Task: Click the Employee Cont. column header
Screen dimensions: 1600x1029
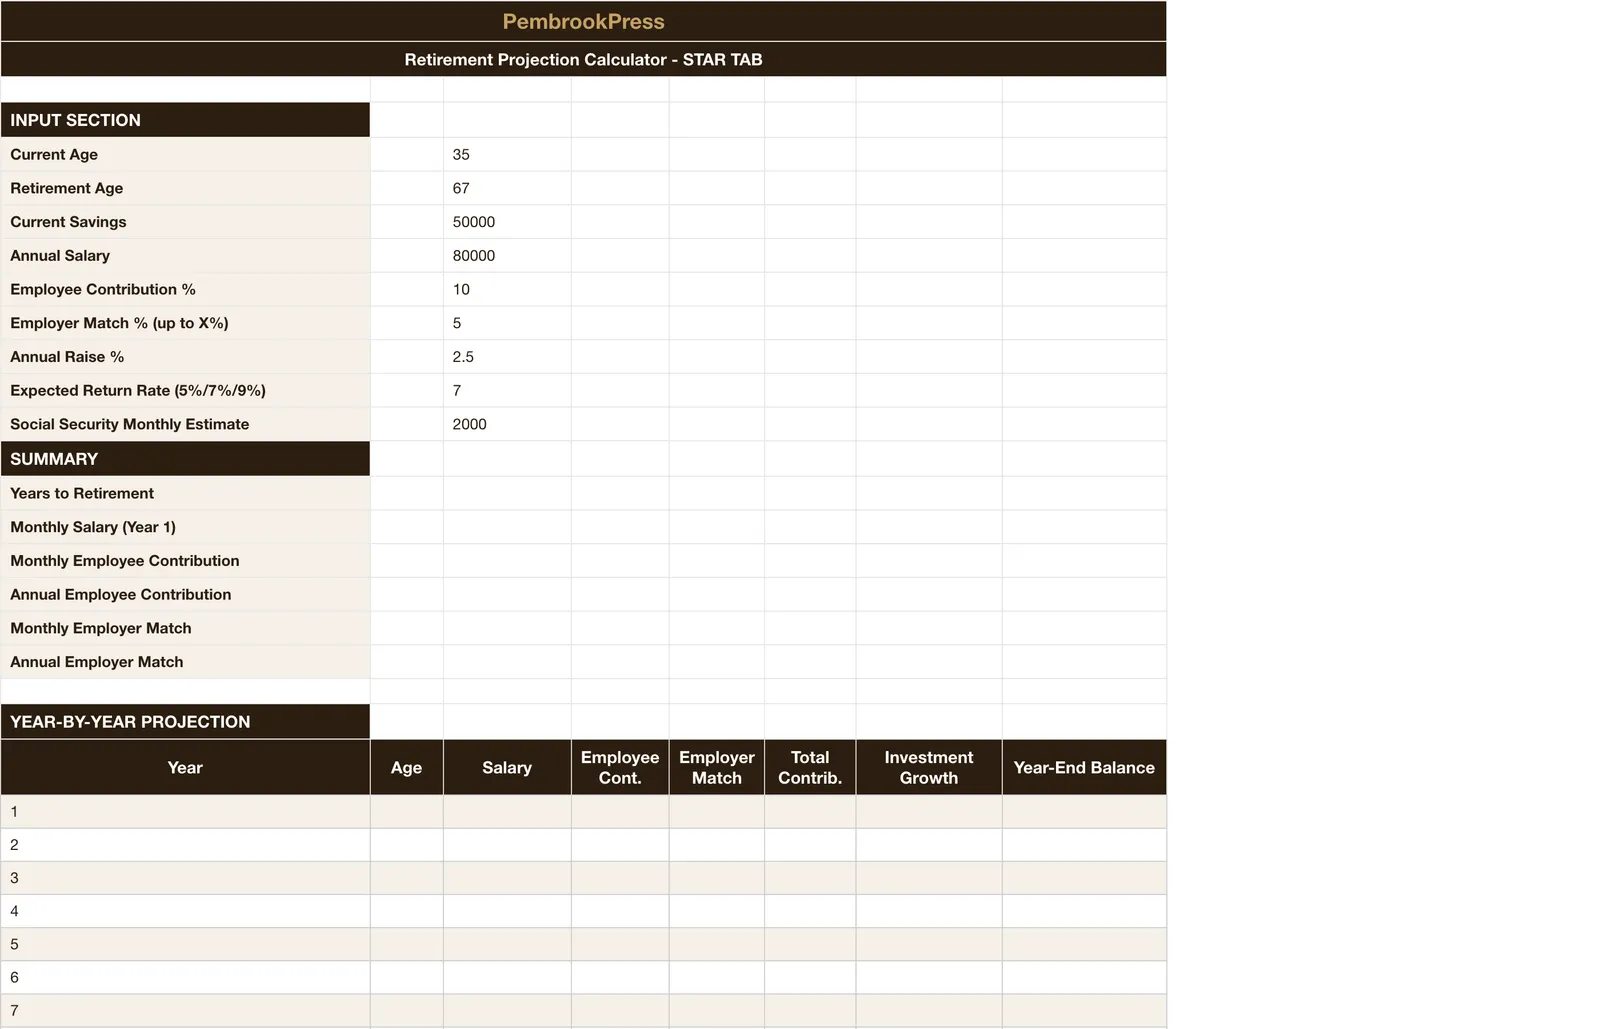Action: 620,767
